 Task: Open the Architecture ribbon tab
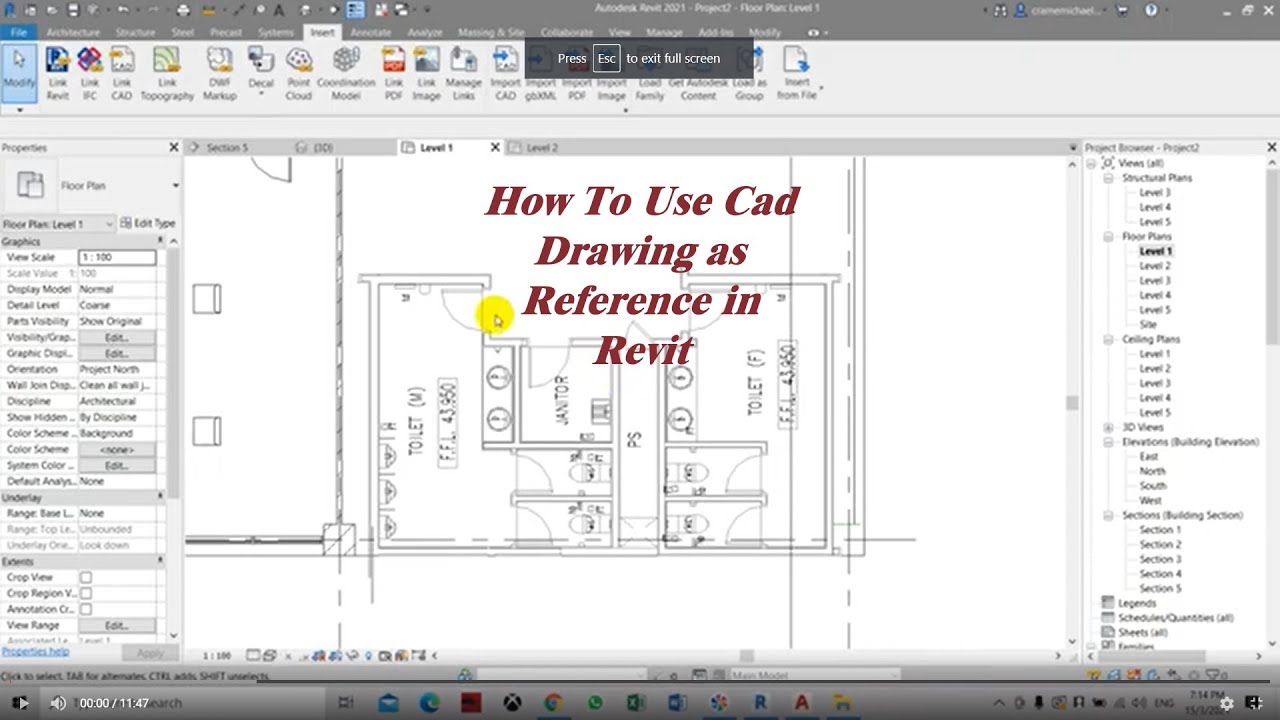click(73, 32)
